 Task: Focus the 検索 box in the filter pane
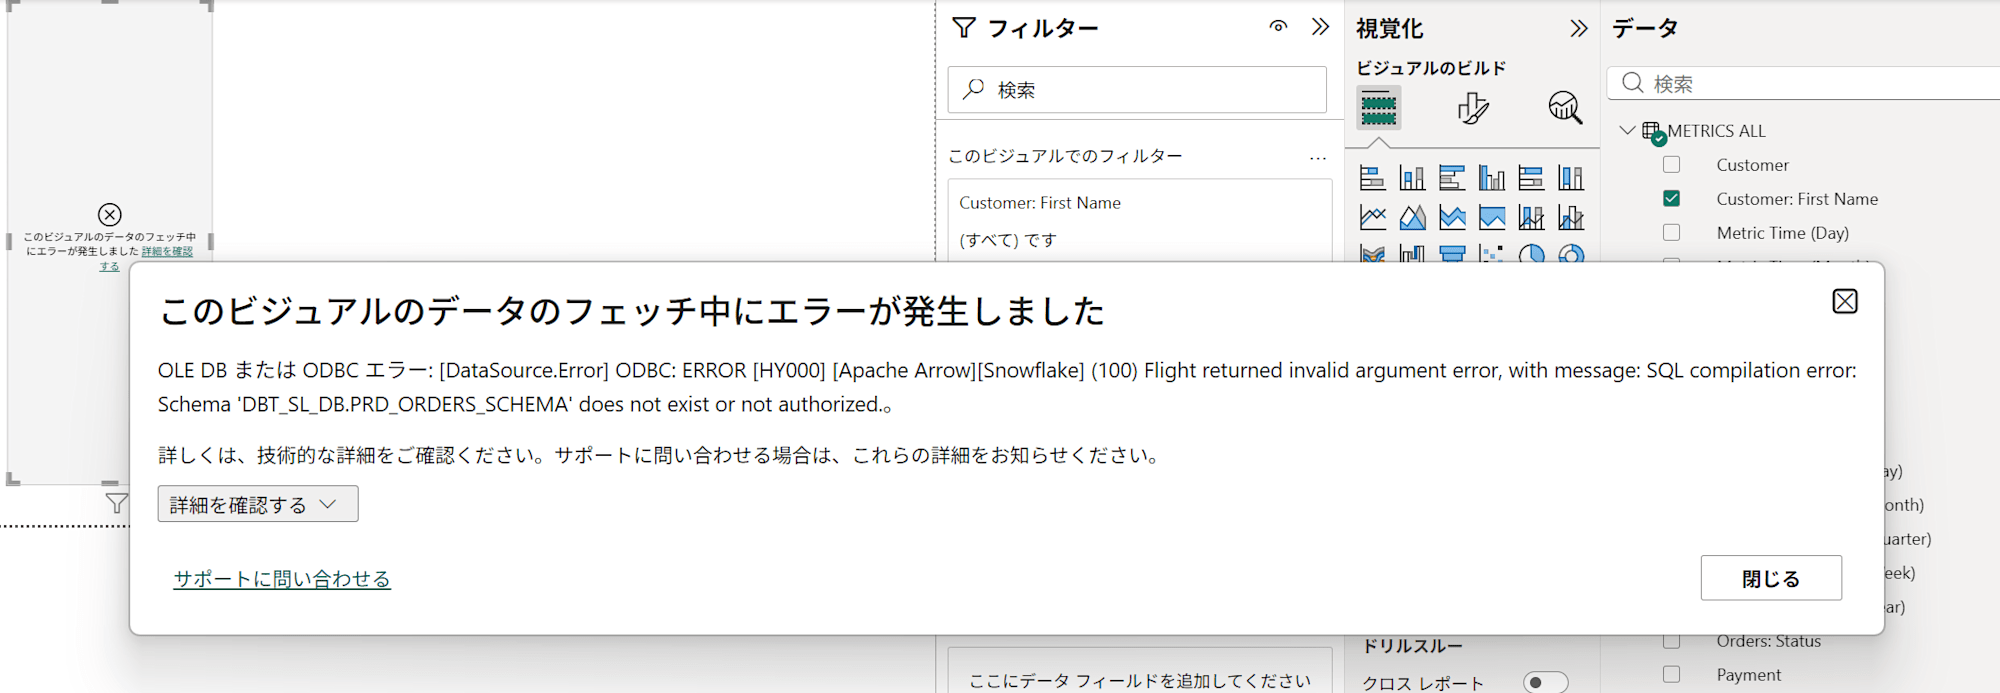1137,90
